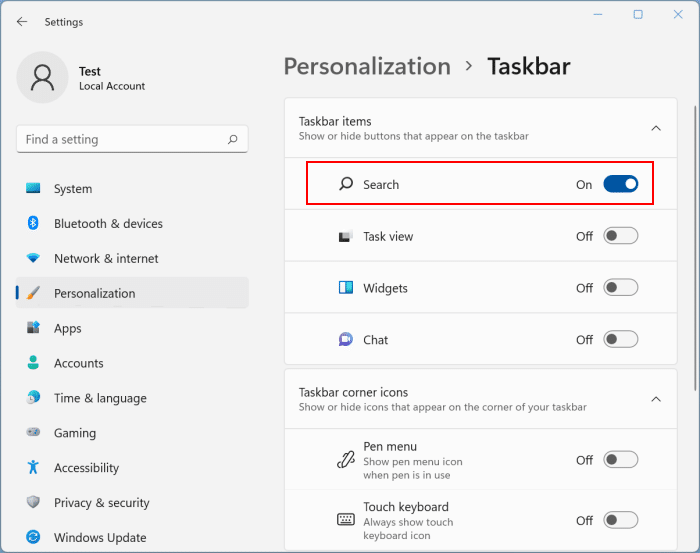Open Accessibility settings
The height and width of the screenshot is (553, 700).
132,467
